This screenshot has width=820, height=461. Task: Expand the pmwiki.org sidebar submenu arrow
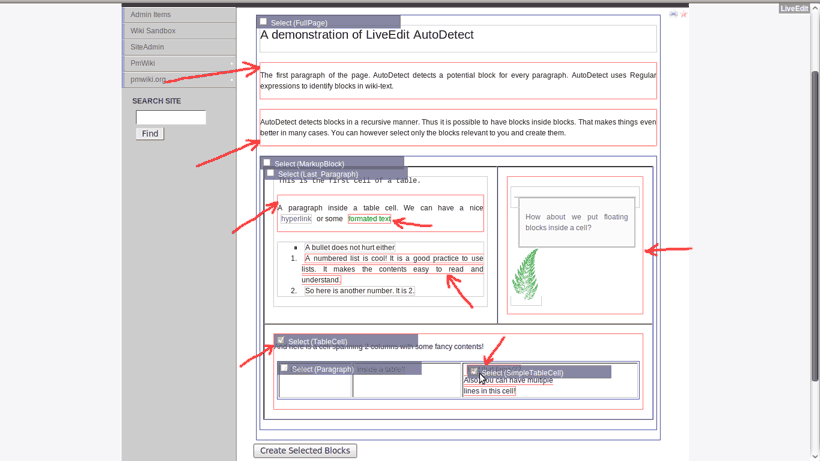click(x=231, y=79)
